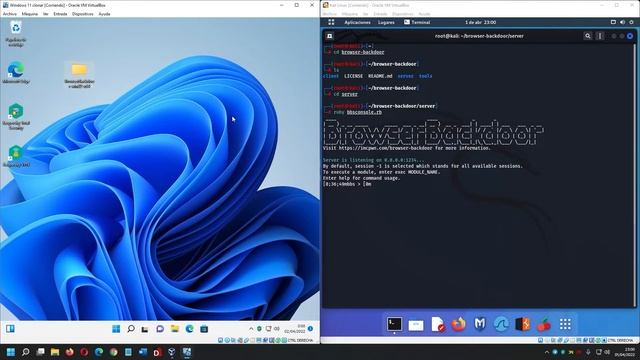The height and width of the screenshot is (360, 640).
Task: Focus the bbs prompt line in terminal
Action: coord(347,184)
